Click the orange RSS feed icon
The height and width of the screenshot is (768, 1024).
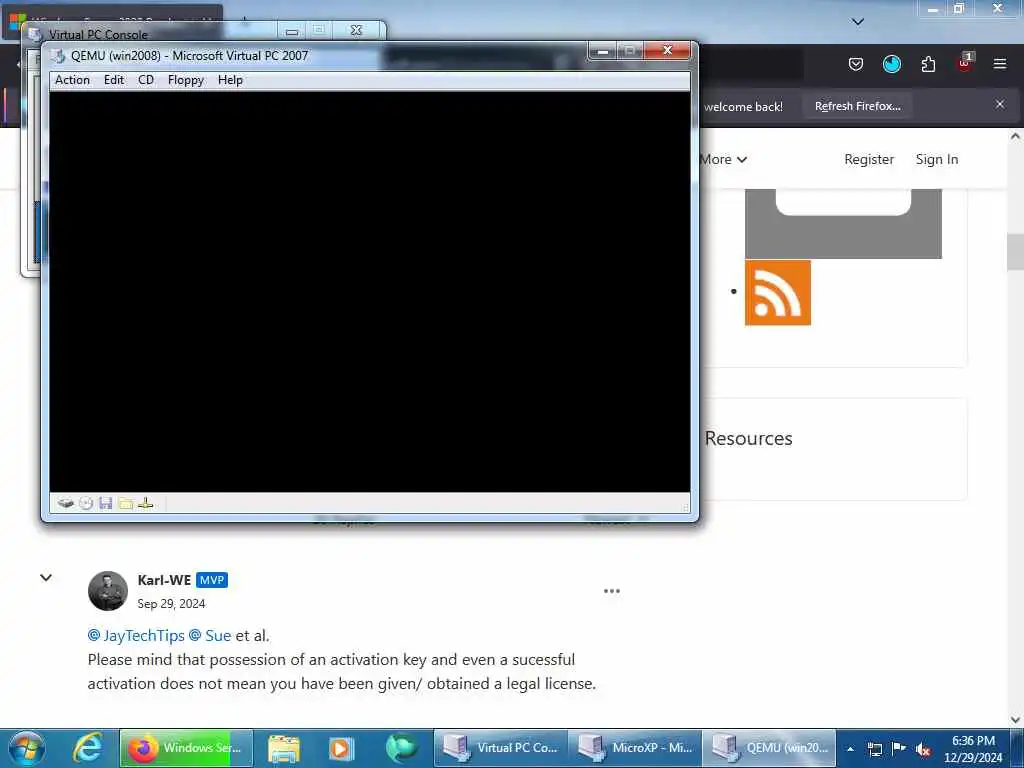[x=778, y=293]
